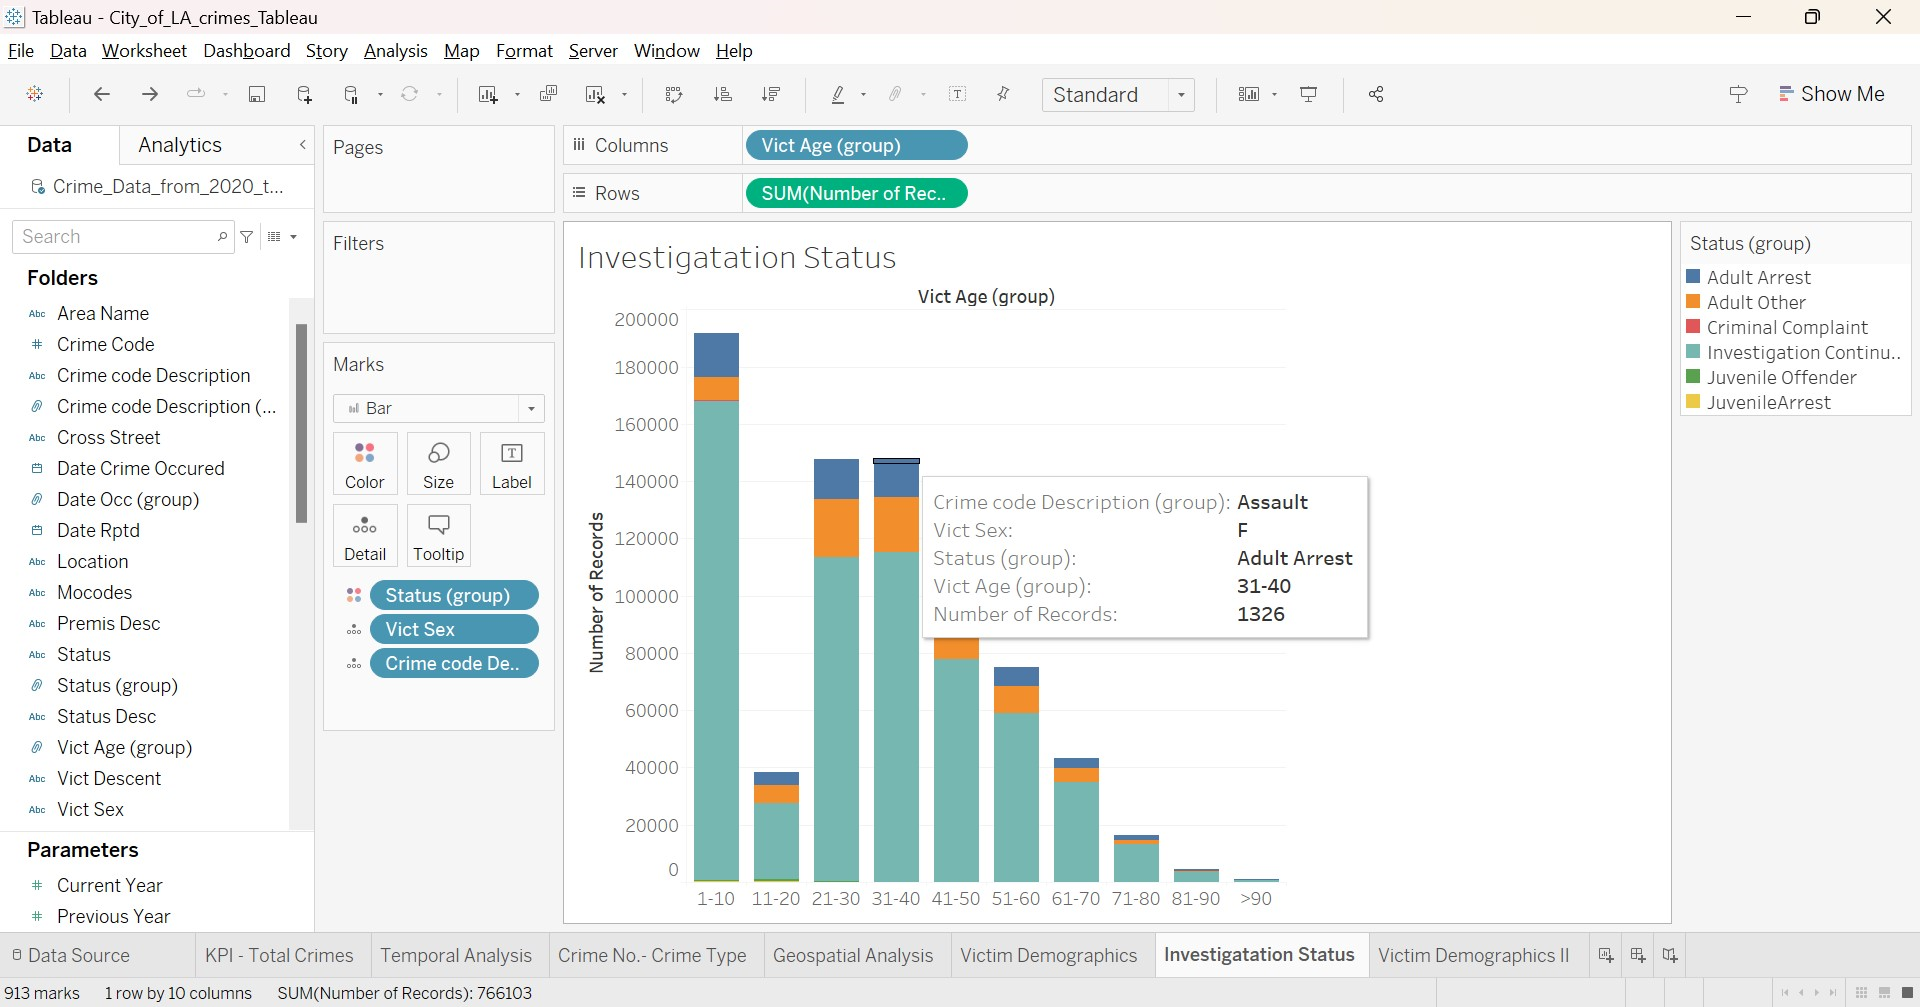
Task: Add a new data source
Action: (304, 94)
